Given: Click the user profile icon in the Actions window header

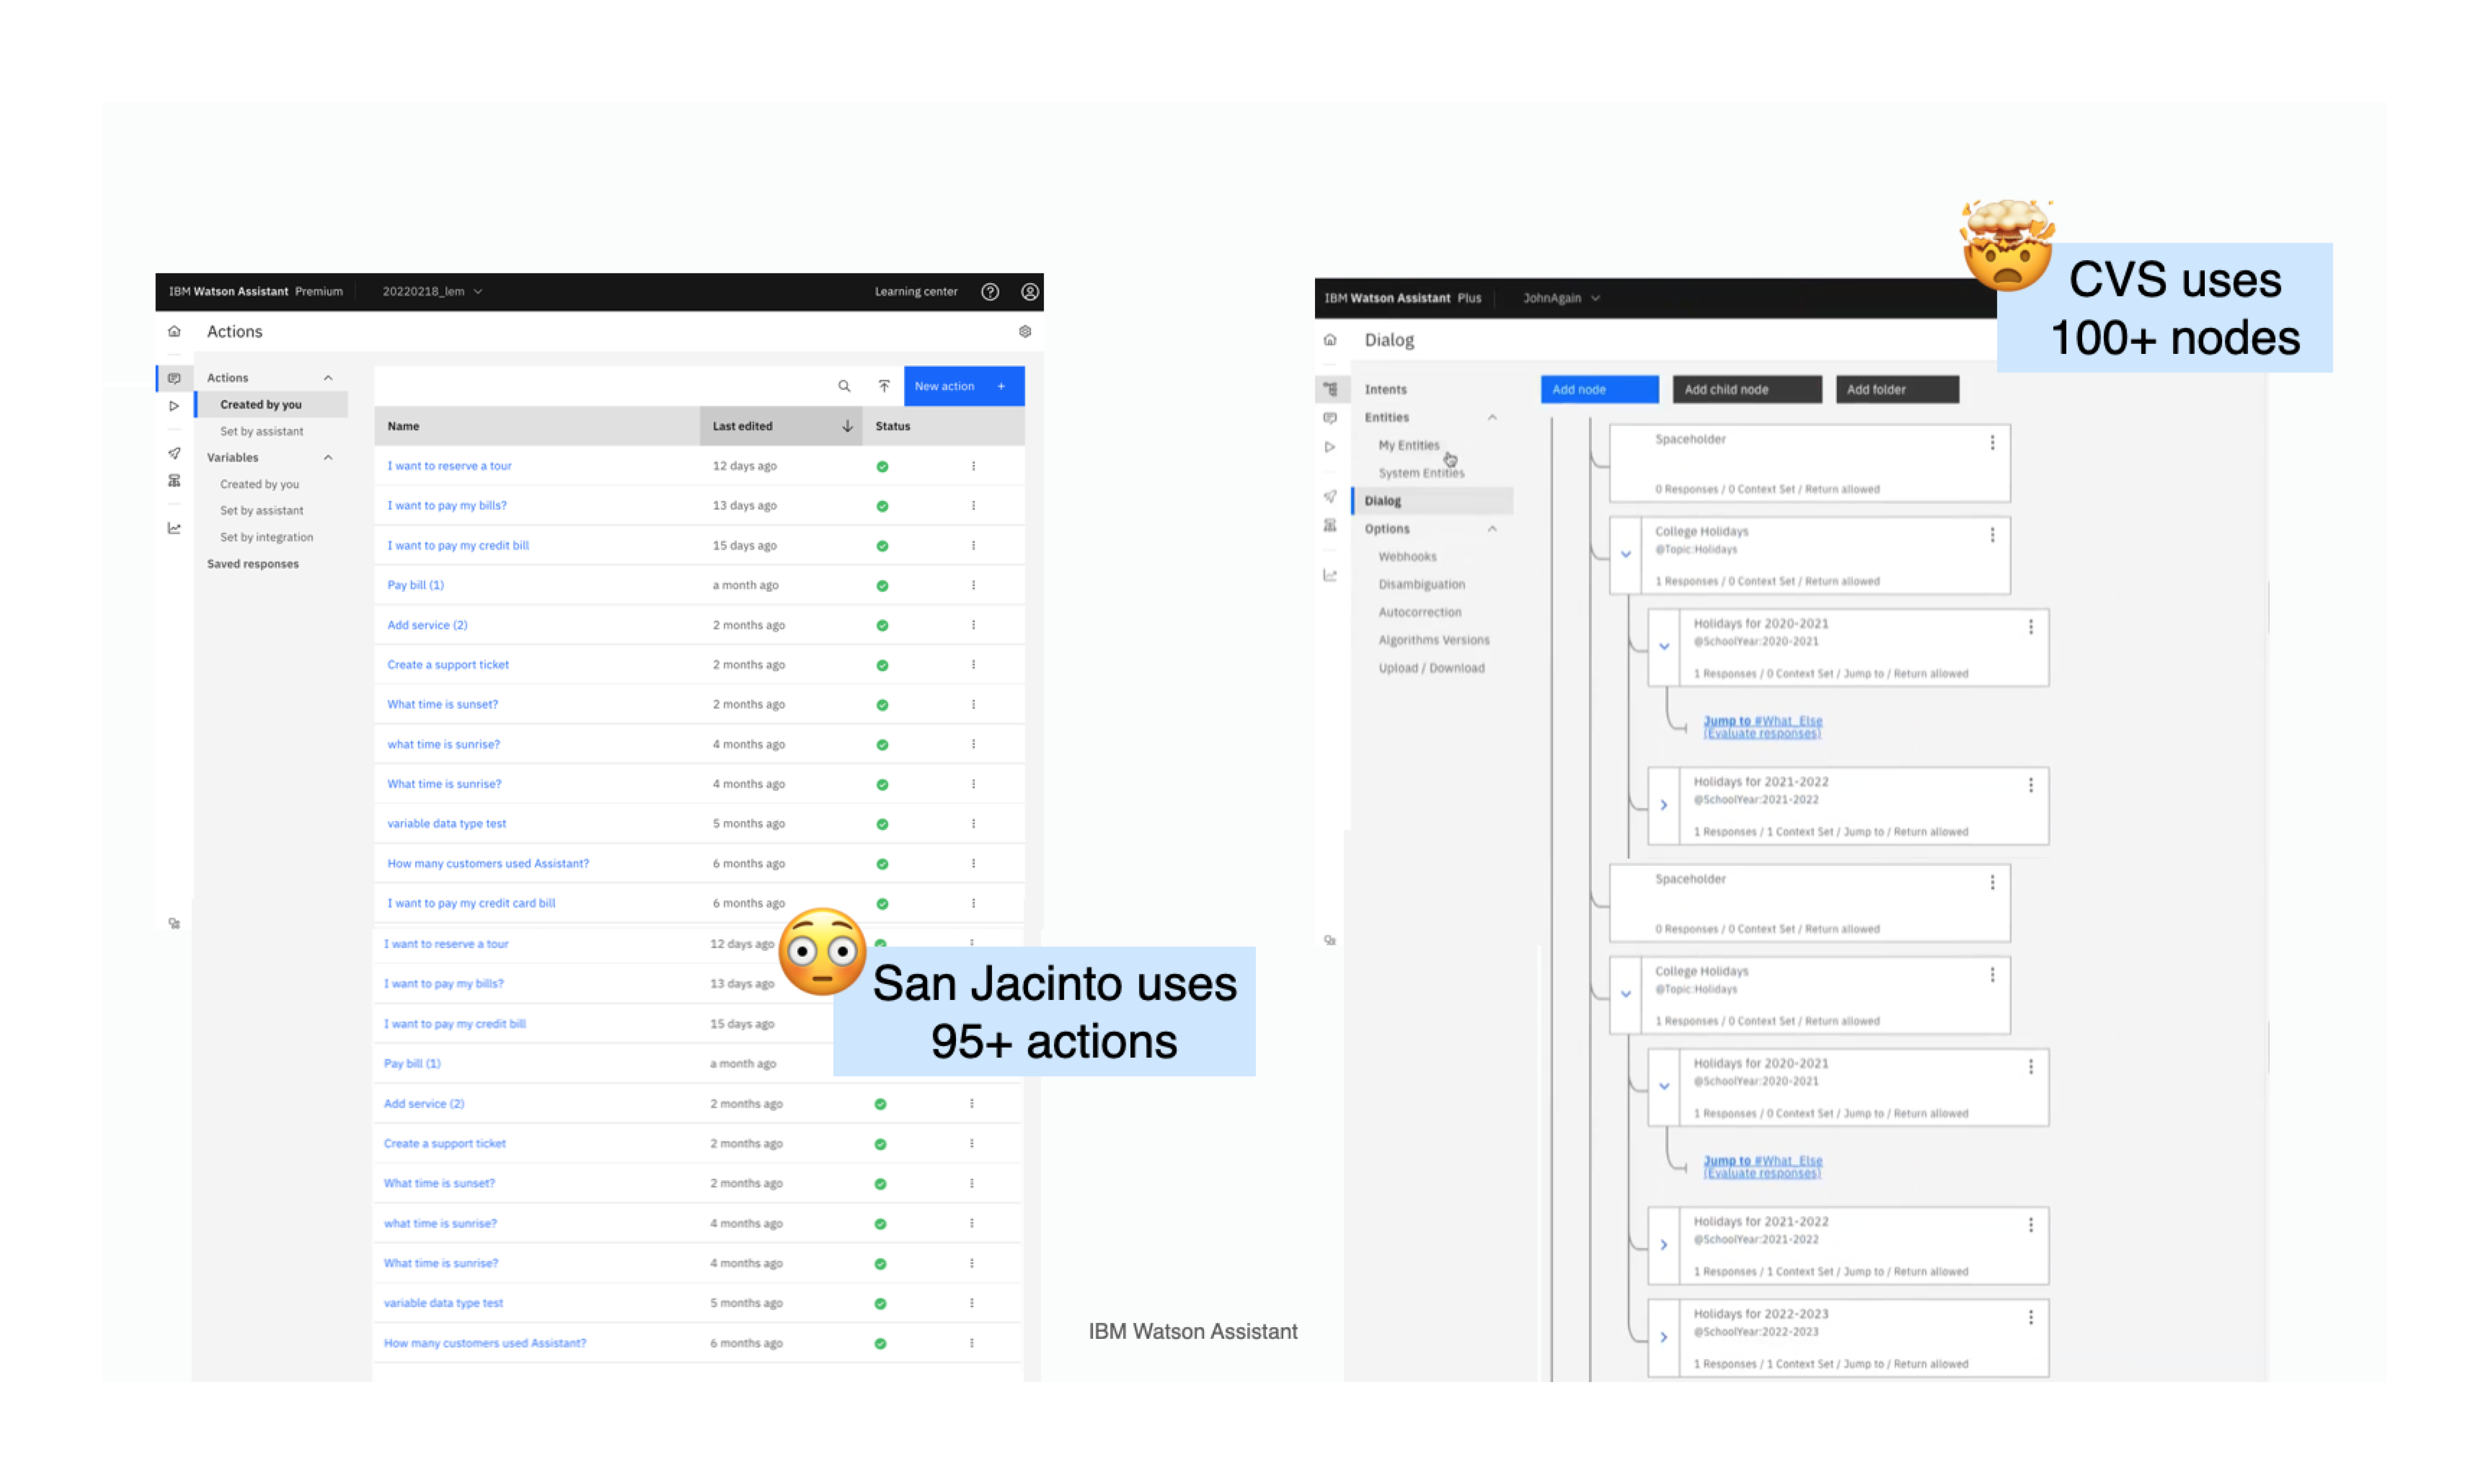Looking at the screenshot, I should click(x=1030, y=292).
